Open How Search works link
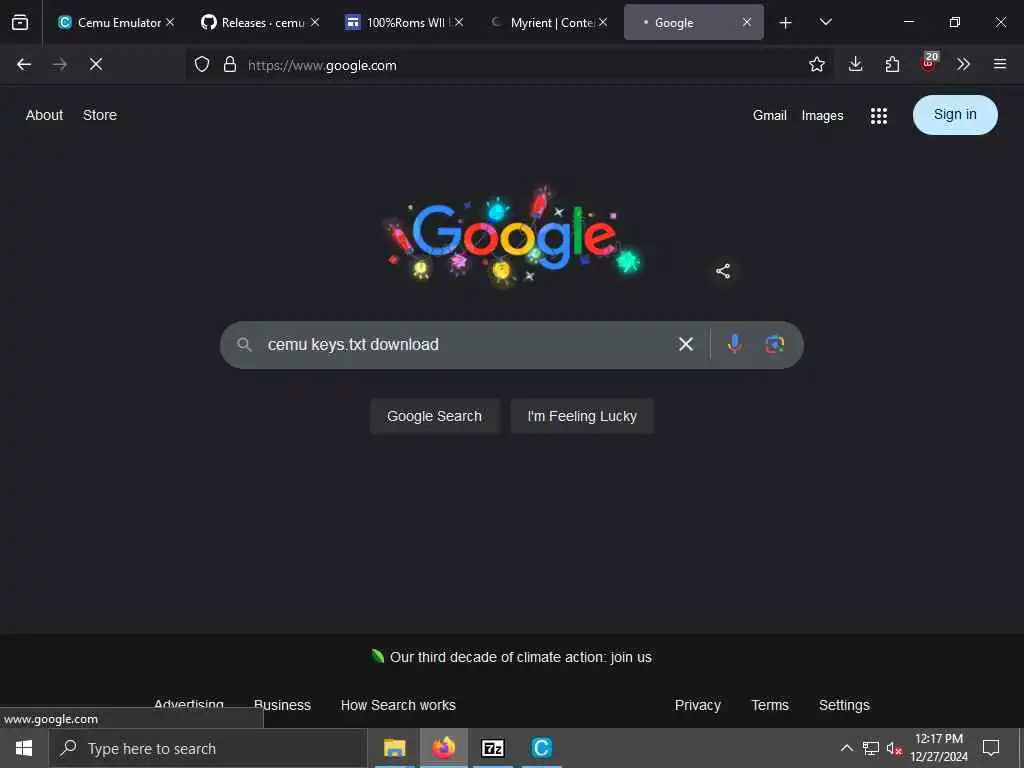Image resolution: width=1024 pixels, height=768 pixels. pyautogui.click(x=398, y=705)
